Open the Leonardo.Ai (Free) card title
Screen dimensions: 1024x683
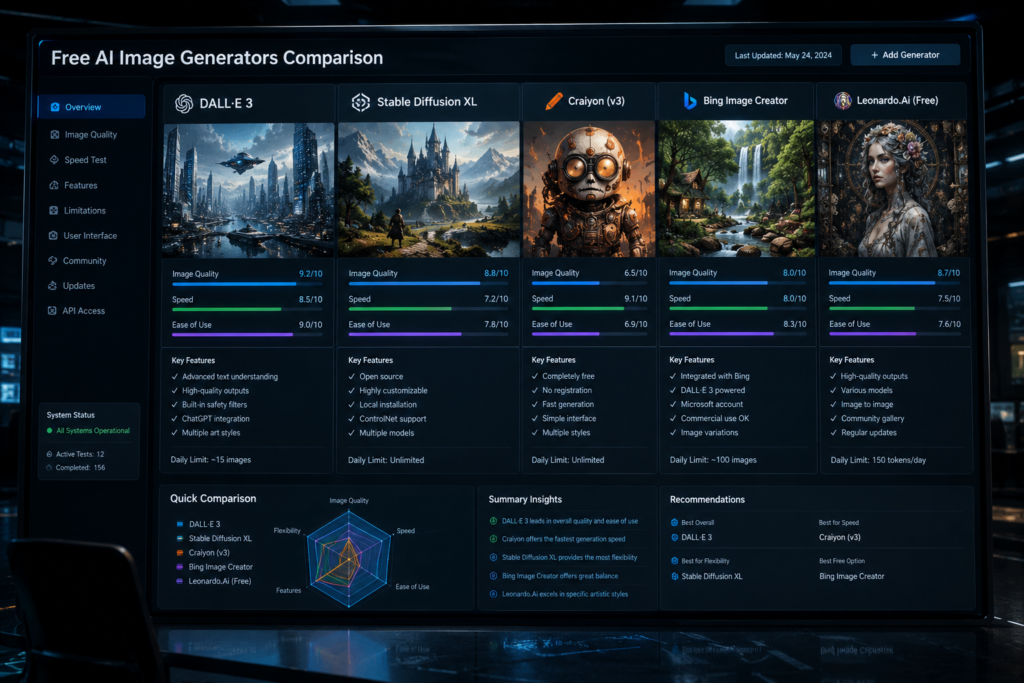coord(897,101)
